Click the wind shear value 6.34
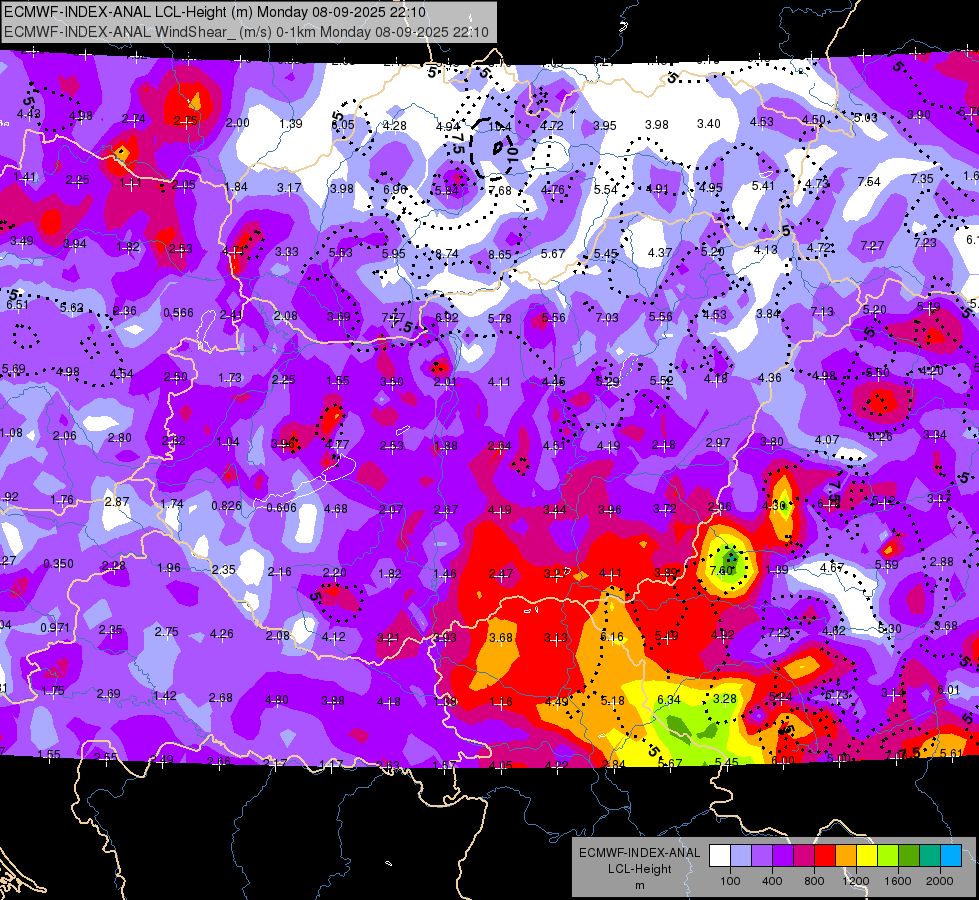Viewport: 979px width, 900px height. (x=669, y=700)
